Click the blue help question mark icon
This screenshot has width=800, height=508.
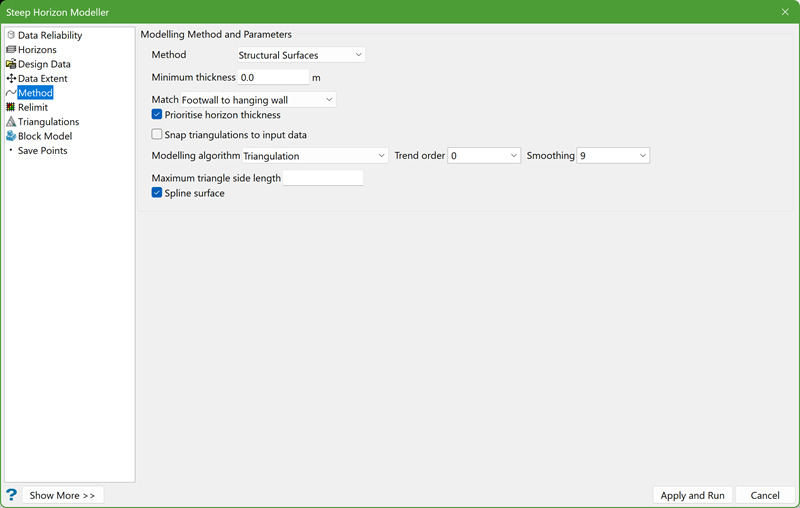[x=11, y=495]
